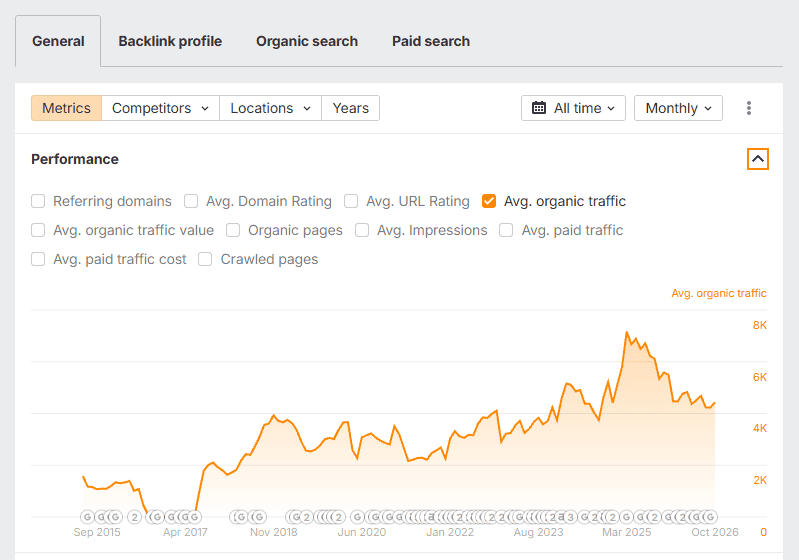
Task: Click the Performance section heading
Action: pyautogui.click(x=75, y=159)
